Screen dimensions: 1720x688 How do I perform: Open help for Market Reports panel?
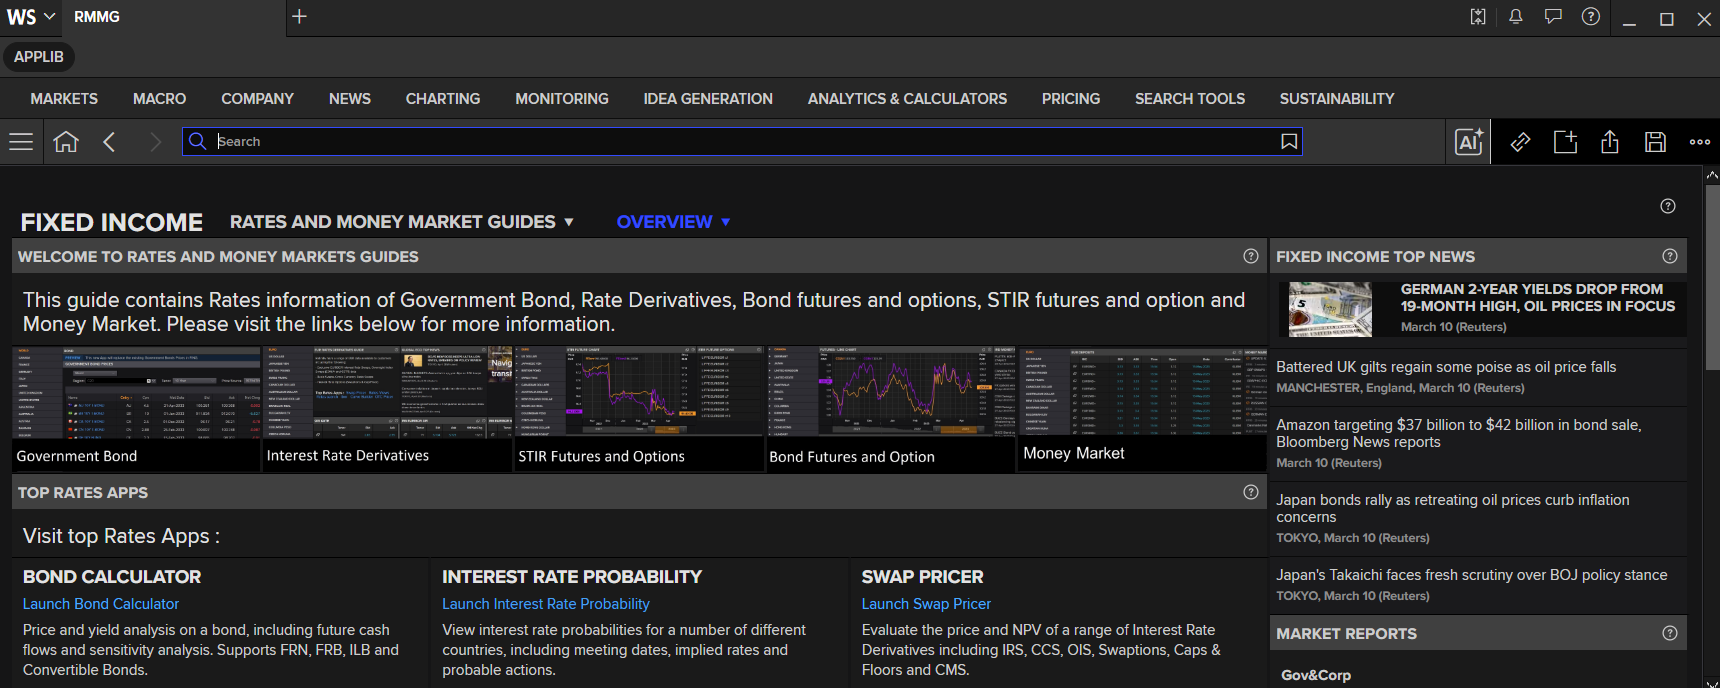(1670, 633)
